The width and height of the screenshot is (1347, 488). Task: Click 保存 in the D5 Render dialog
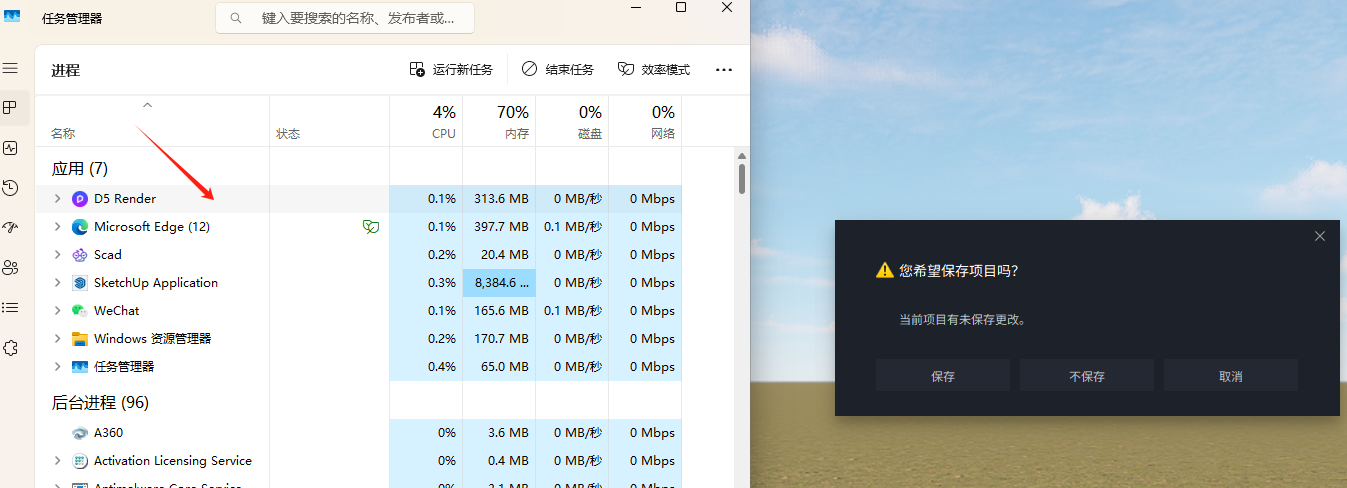pyautogui.click(x=943, y=376)
